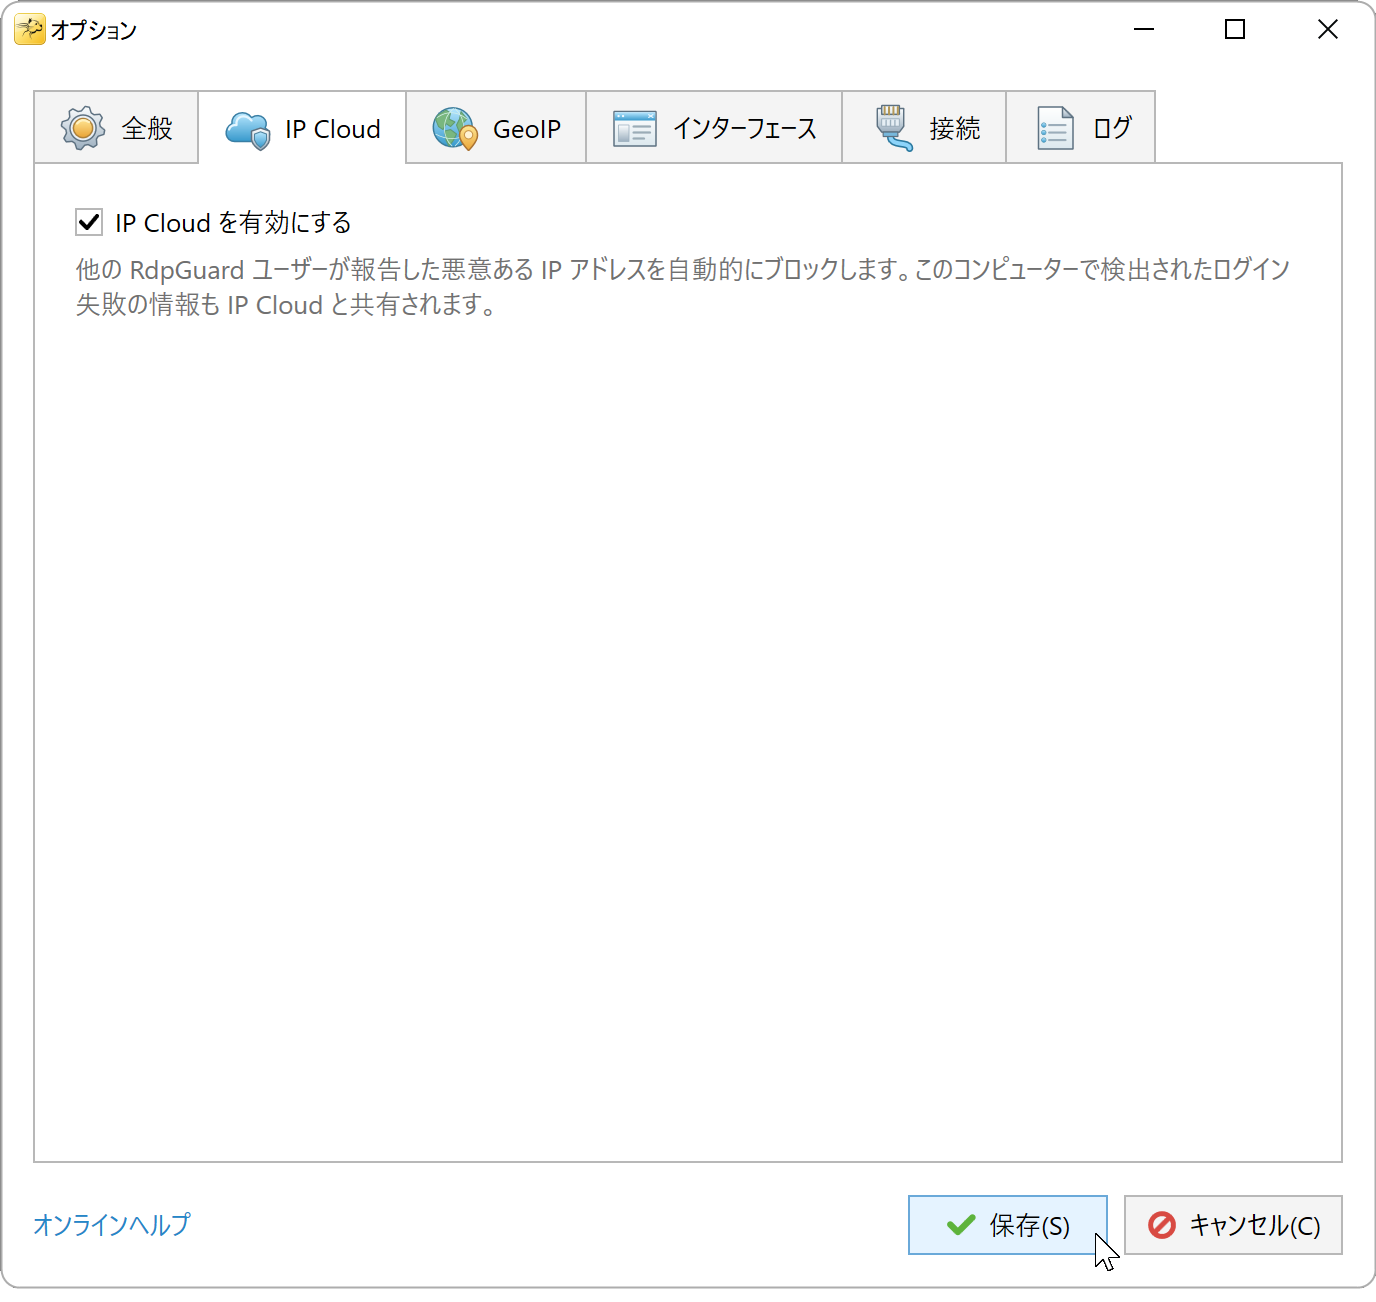Image resolution: width=1376 pixels, height=1302 pixels.
Task: Click the window icon on インターフェース tab
Action: (x=635, y=129)
